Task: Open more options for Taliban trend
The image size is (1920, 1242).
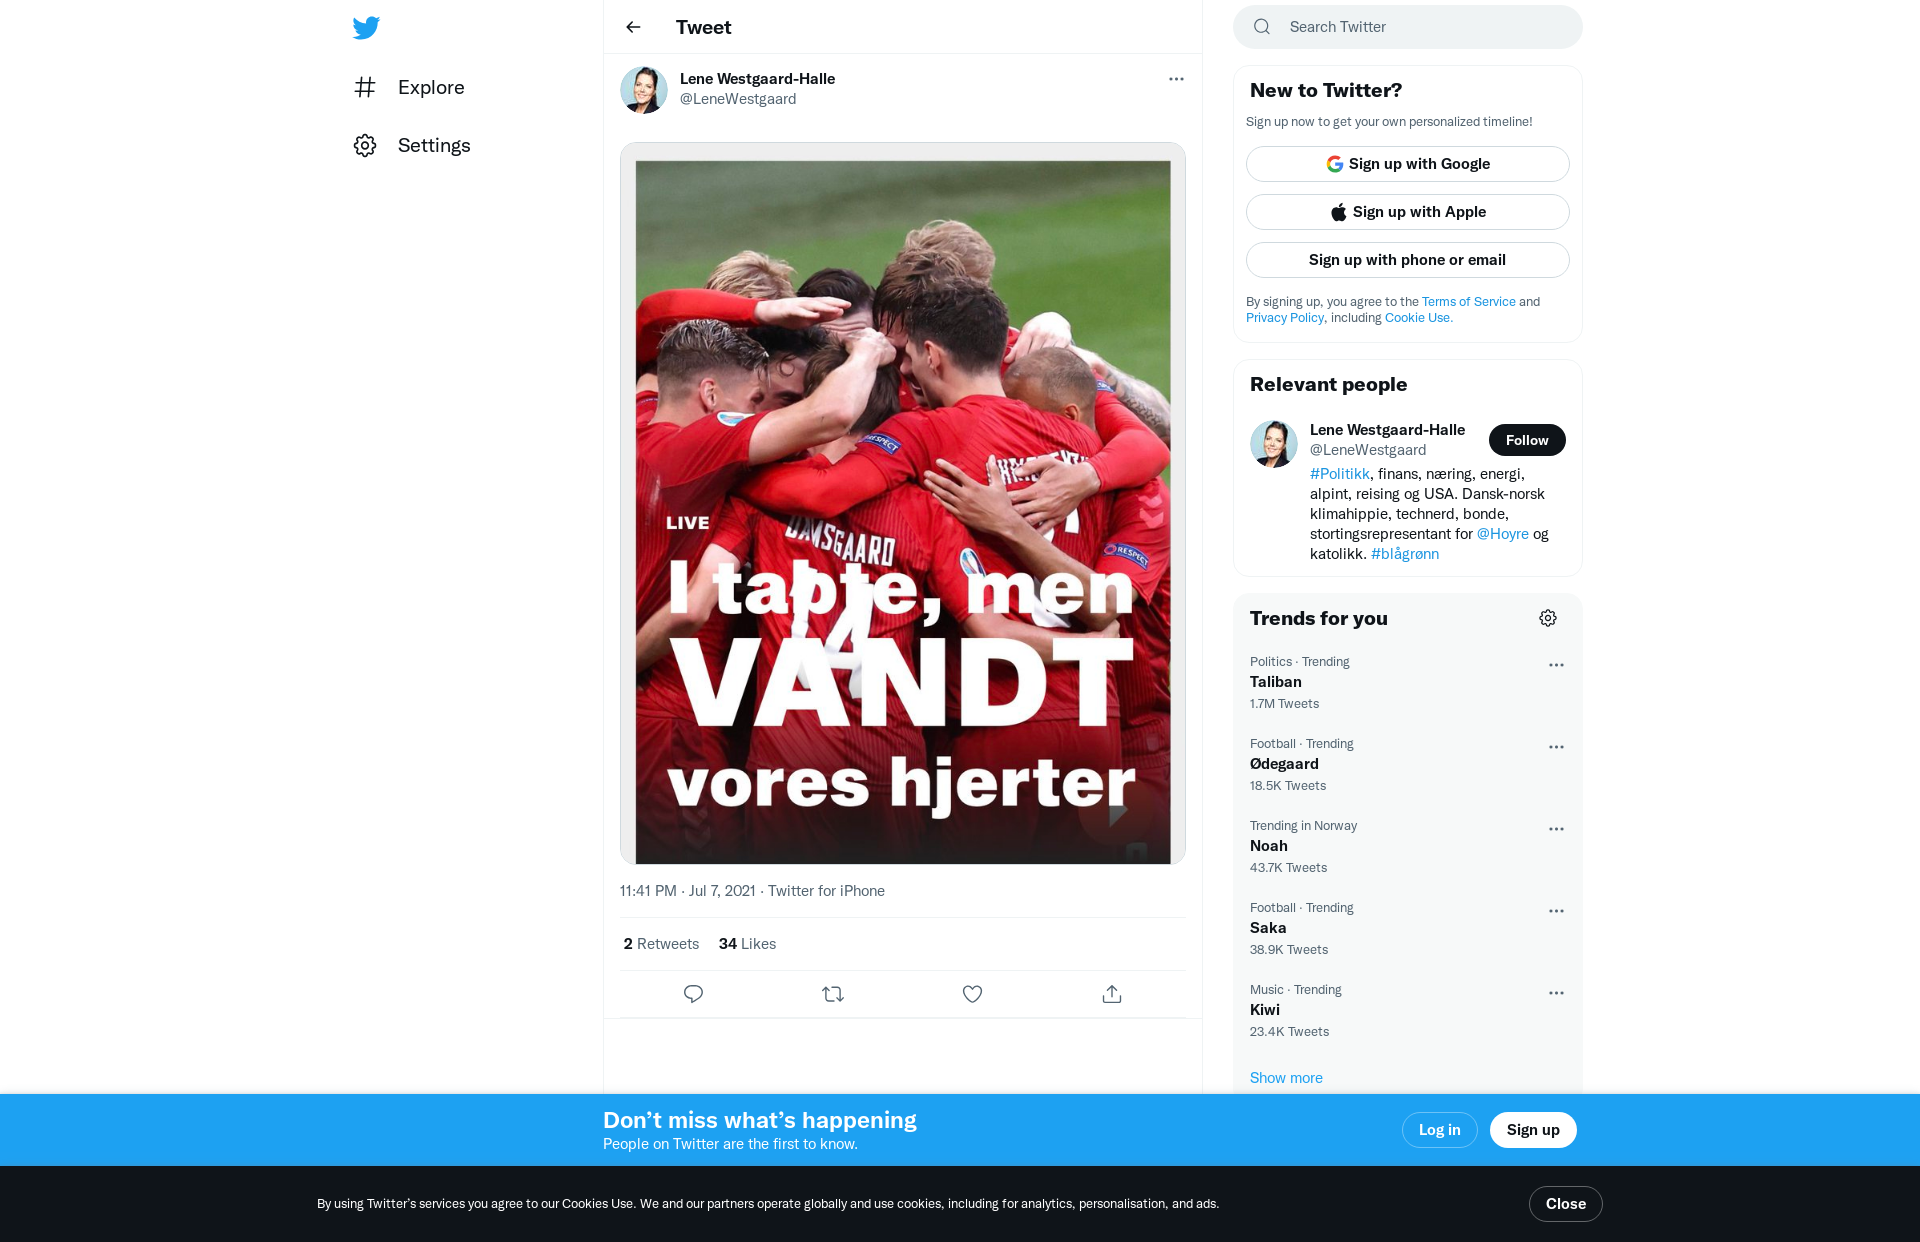Action: [1556, 665]
